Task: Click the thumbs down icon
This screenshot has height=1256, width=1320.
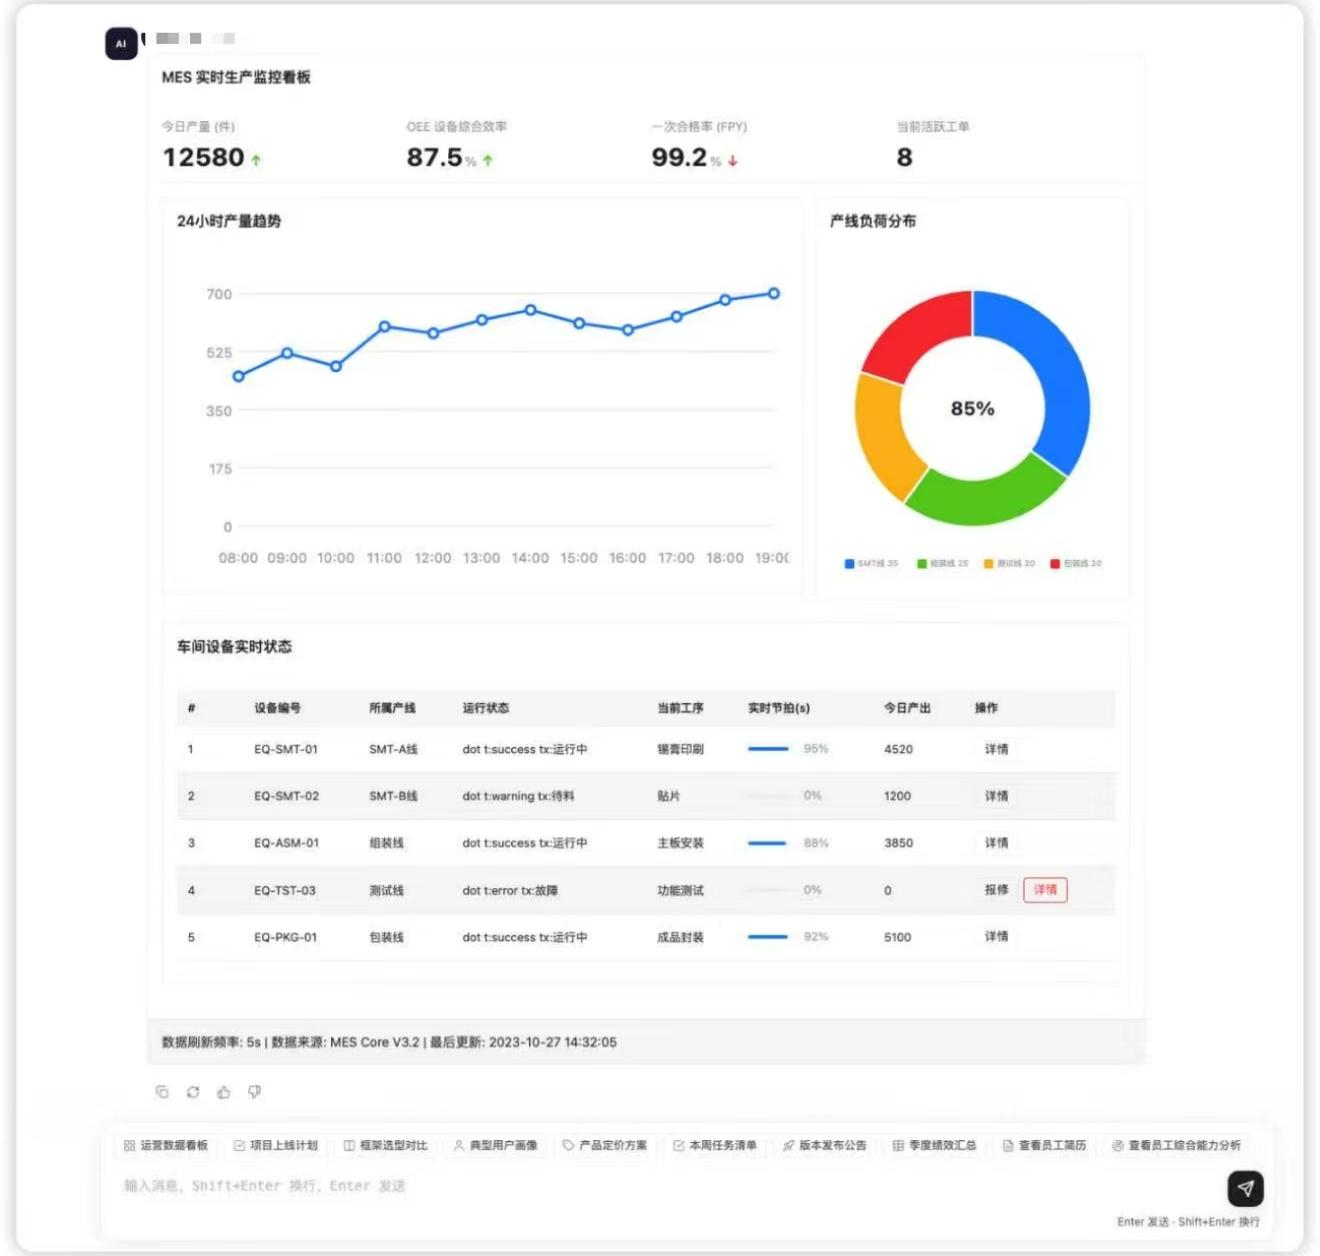Action: click(x=255, y=1092)
